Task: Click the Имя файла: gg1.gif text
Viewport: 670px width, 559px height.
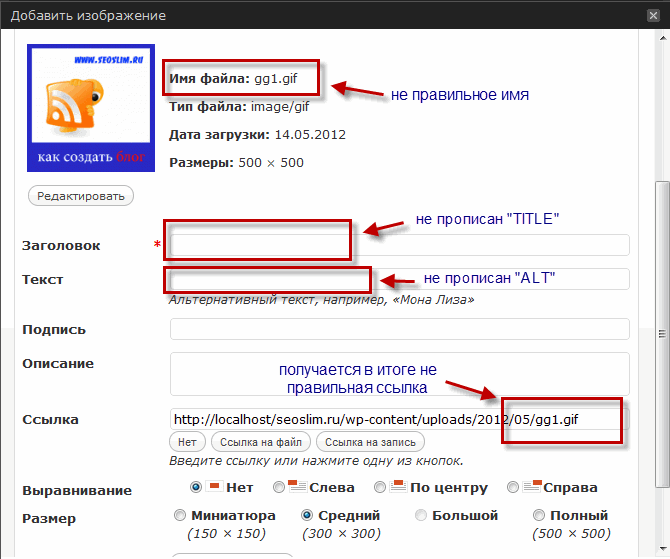Action: [233, 79]
